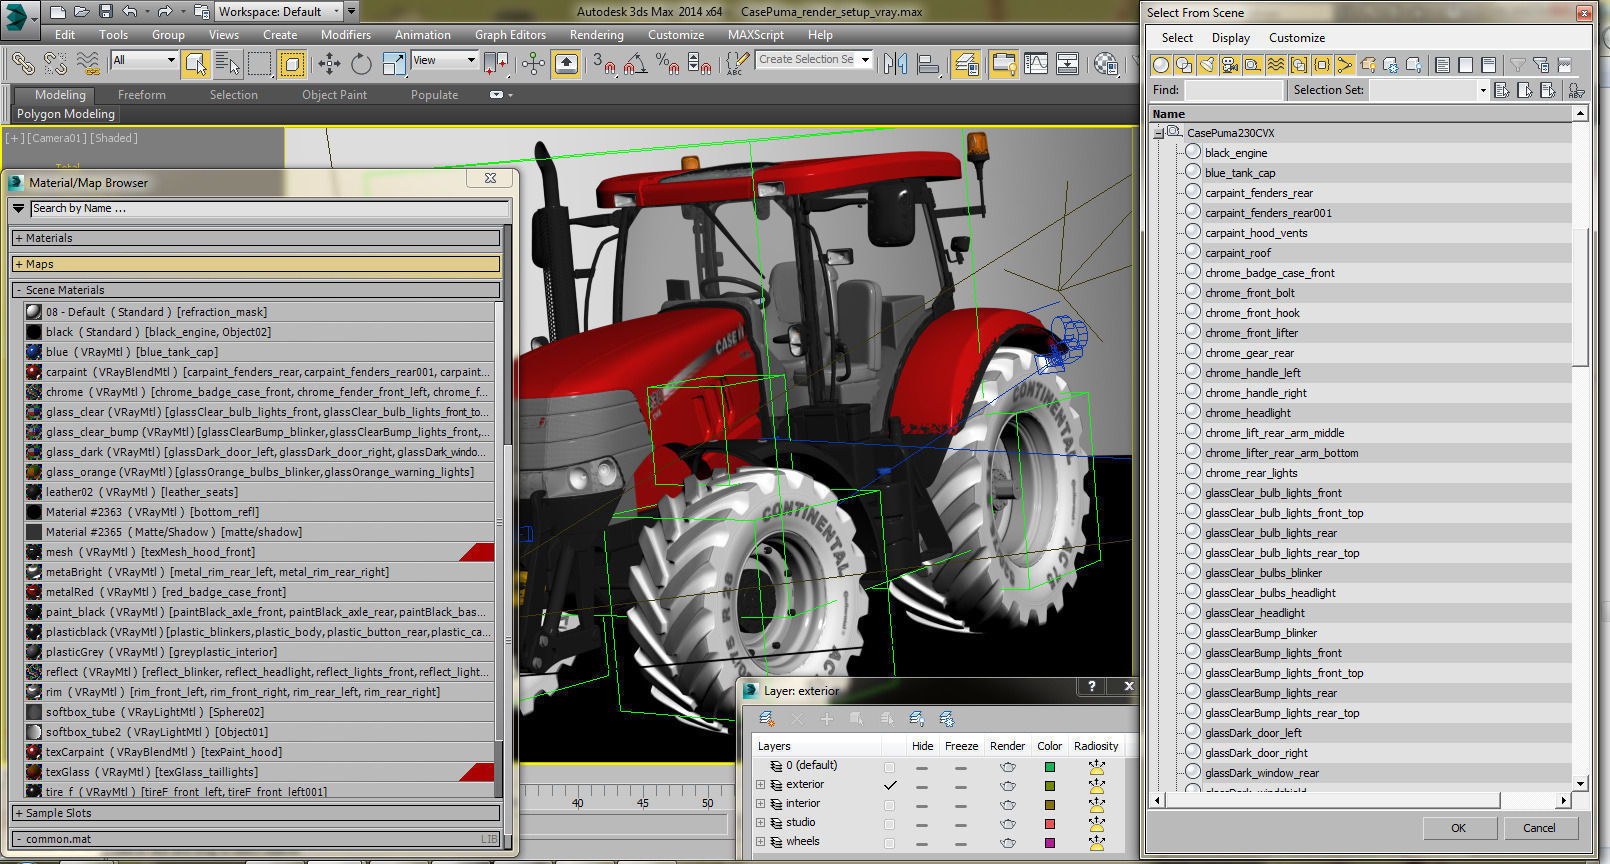Viewport: 1610px width, 864px height.
Task: Toggle Render for the studio layer
Action: coord(1008,824)
